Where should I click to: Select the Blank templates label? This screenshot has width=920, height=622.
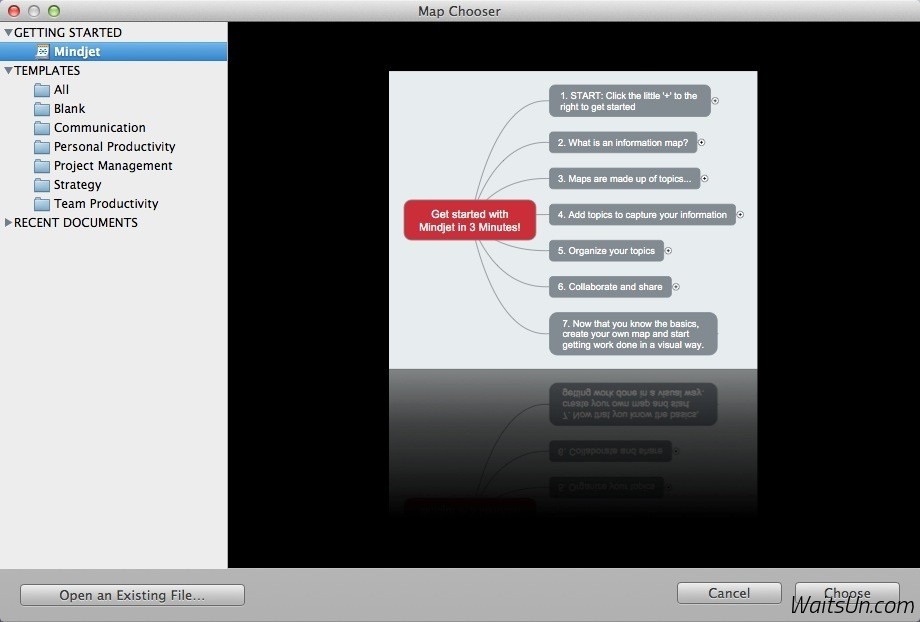click(x=69, y=109)
